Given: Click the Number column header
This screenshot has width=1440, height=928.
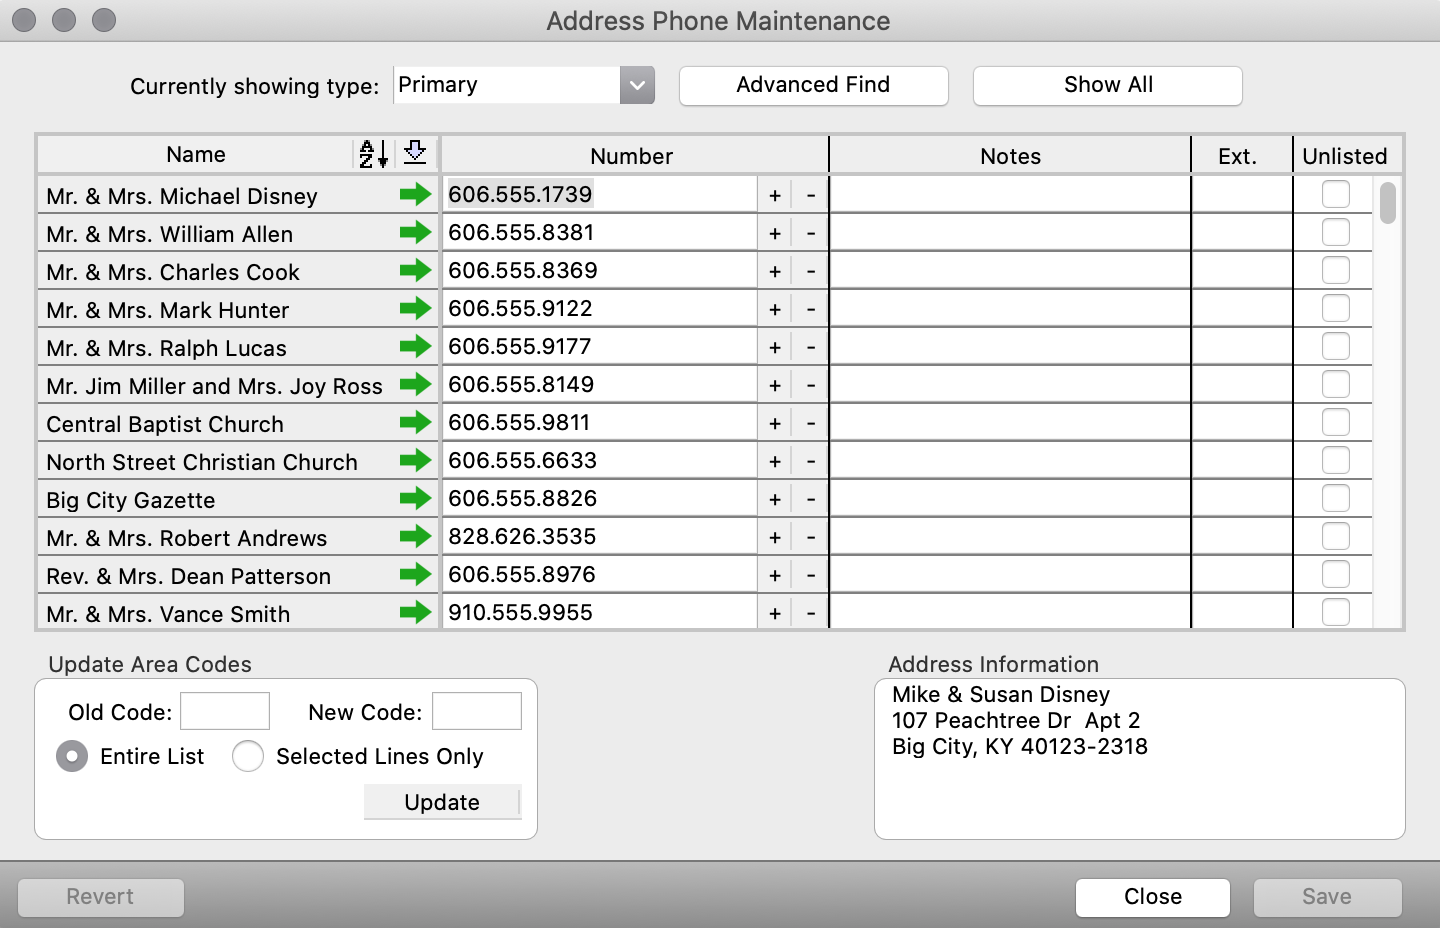Looking at the screenshot, I should (632, 156).
